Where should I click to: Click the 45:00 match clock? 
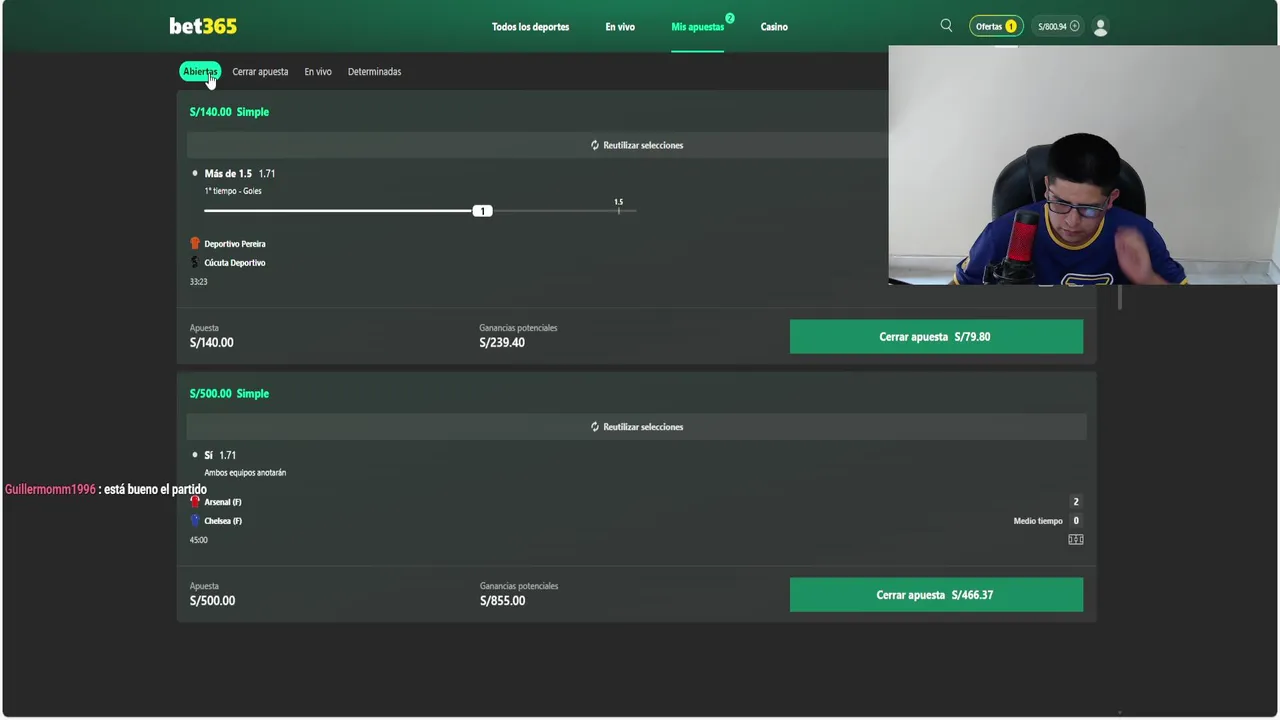(199, 540)
